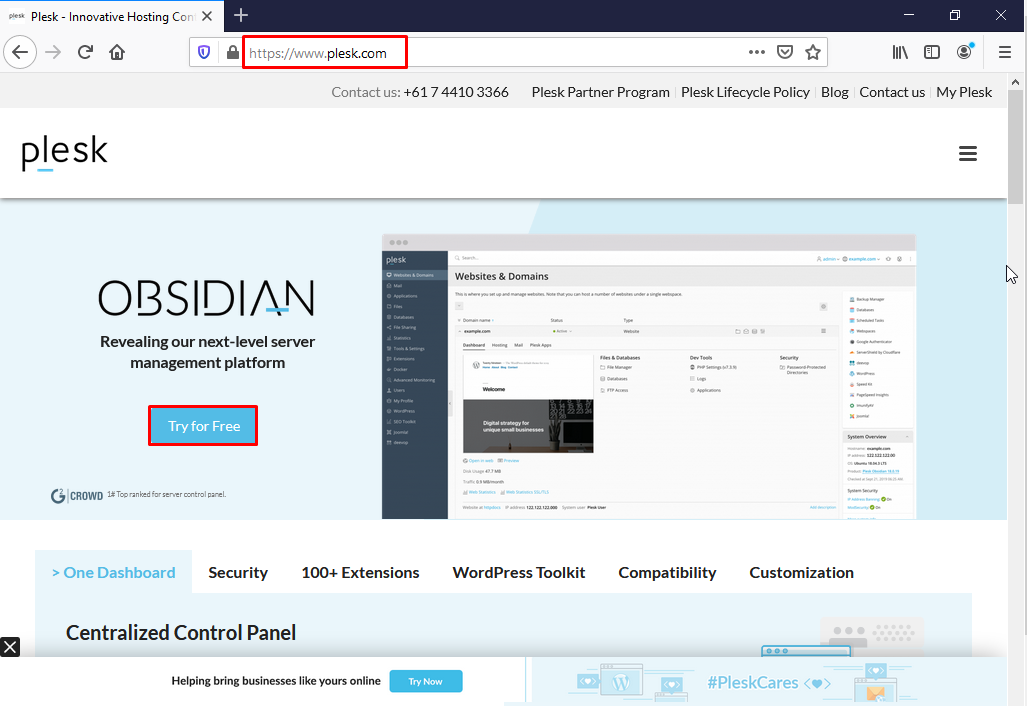Open the Blog link
This screenshot has height=706, width=1027.
[x=834, y=92]
